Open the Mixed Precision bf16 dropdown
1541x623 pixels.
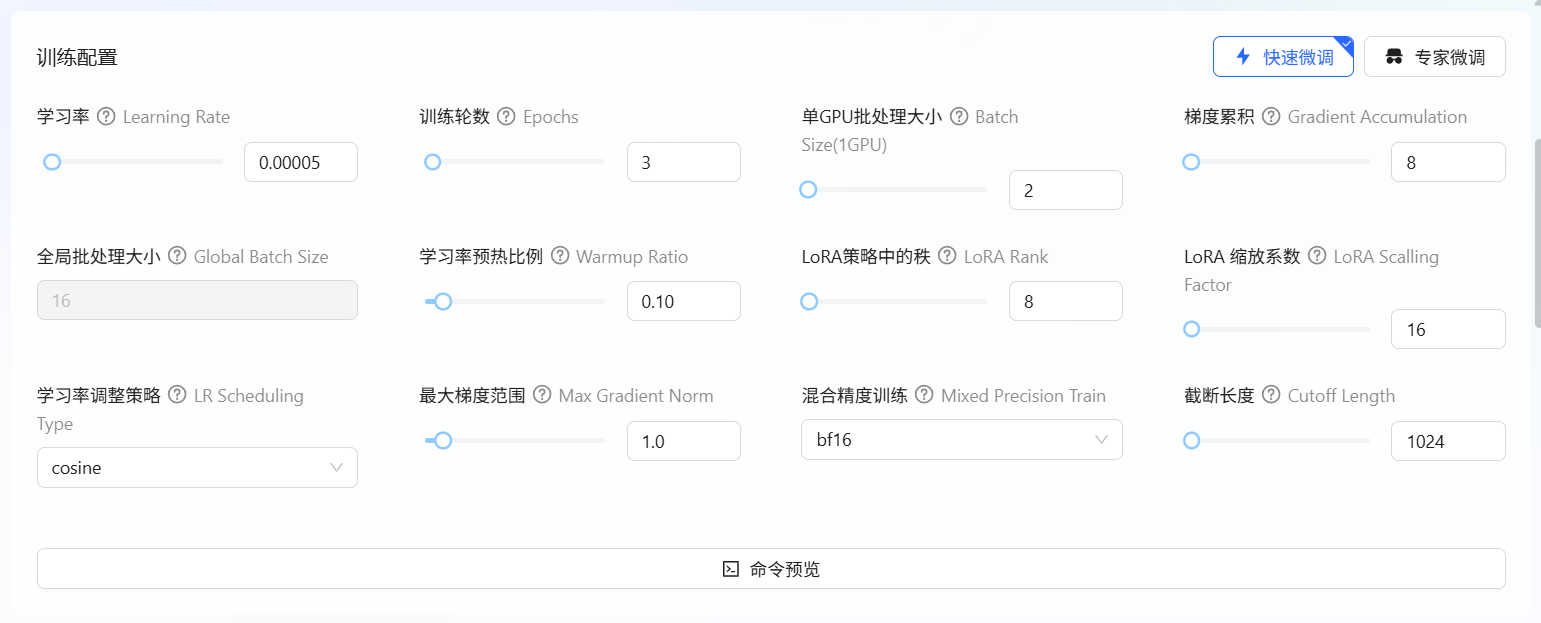coord(961,439)
